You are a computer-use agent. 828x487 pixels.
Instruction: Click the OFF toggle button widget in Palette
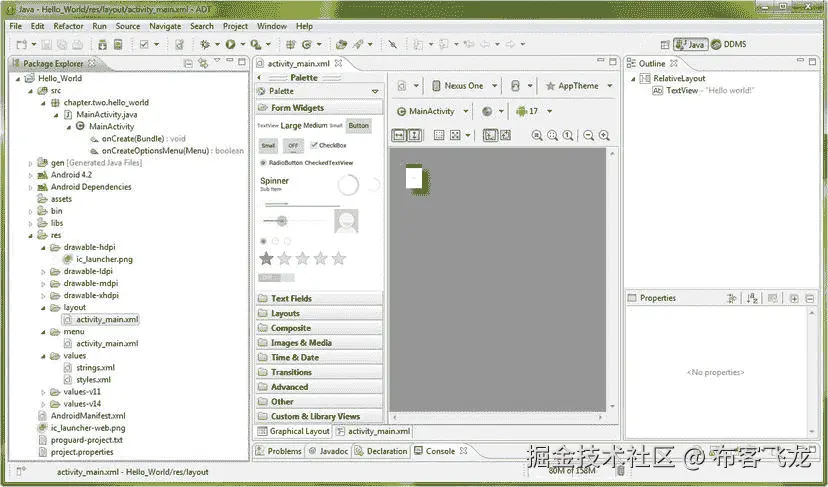click(x=293, y=145)
